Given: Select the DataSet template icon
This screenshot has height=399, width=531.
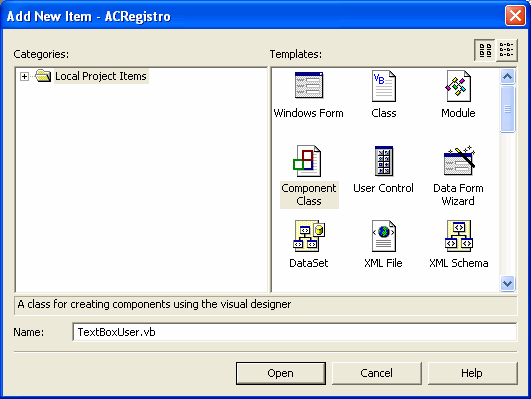Looking at the screenshot, I should 309,236.
